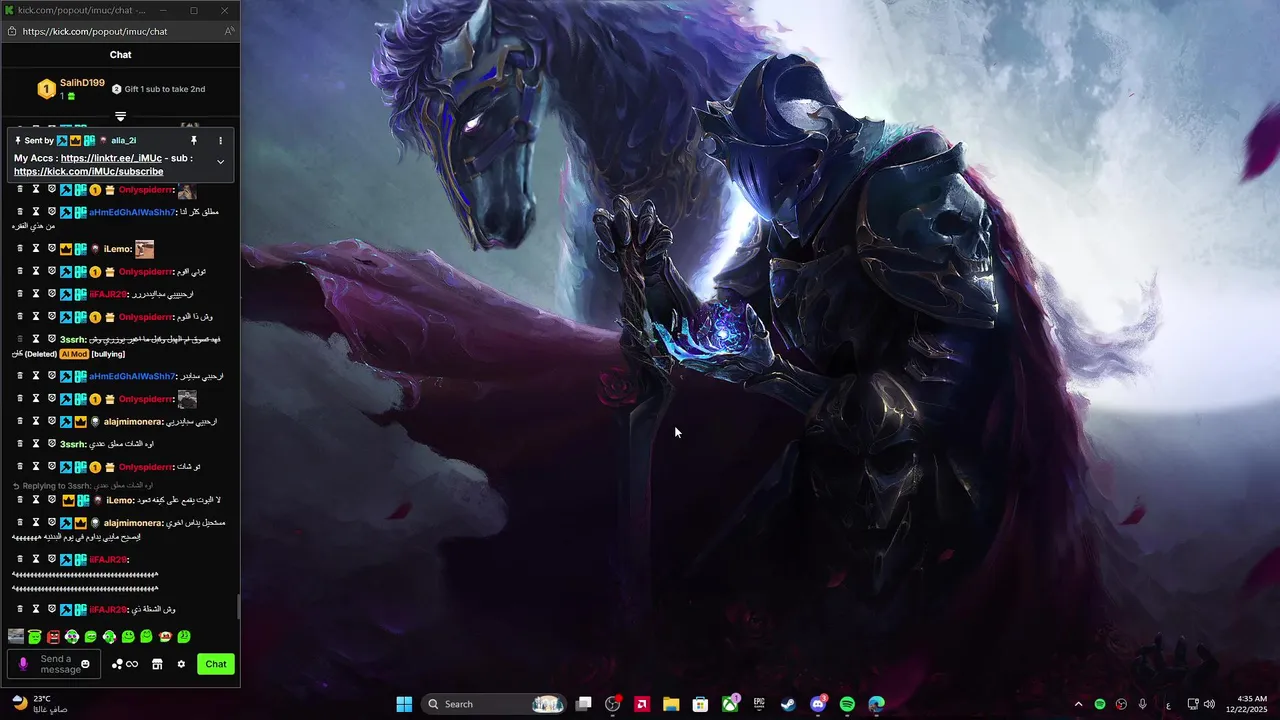Screen dimensions: 1280x720
Task: Click SalihD199 top gifter name
Action: coord(82,83)
